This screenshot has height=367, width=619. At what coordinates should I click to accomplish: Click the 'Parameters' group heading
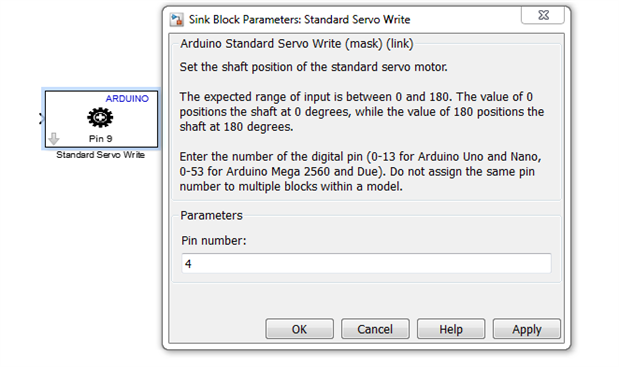point(211,215)
